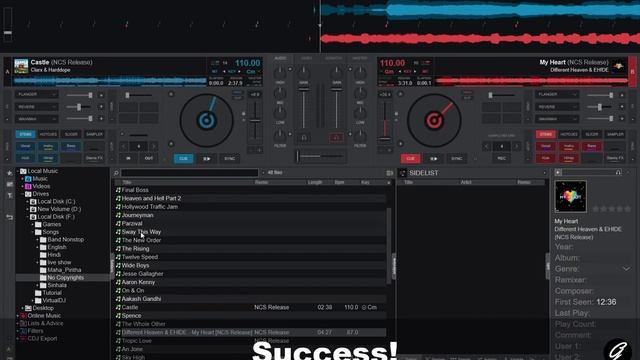Adjust left channel HIGH EQ knob
Viewport: 640px width, 360px height.
pyautogui.click(x=280, y=73)
